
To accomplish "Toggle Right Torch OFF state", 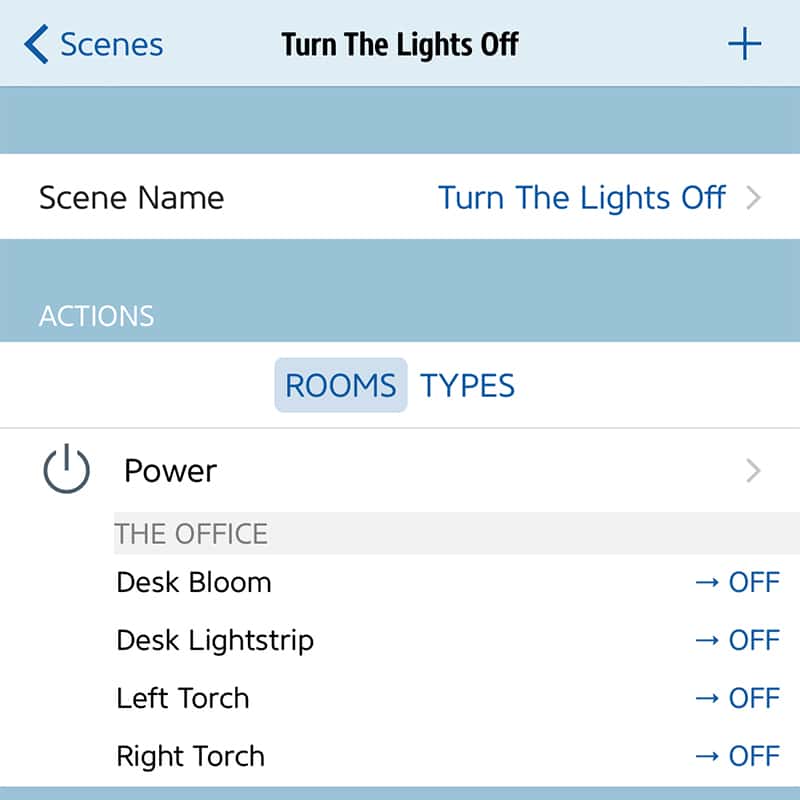I will pos(737,756).
